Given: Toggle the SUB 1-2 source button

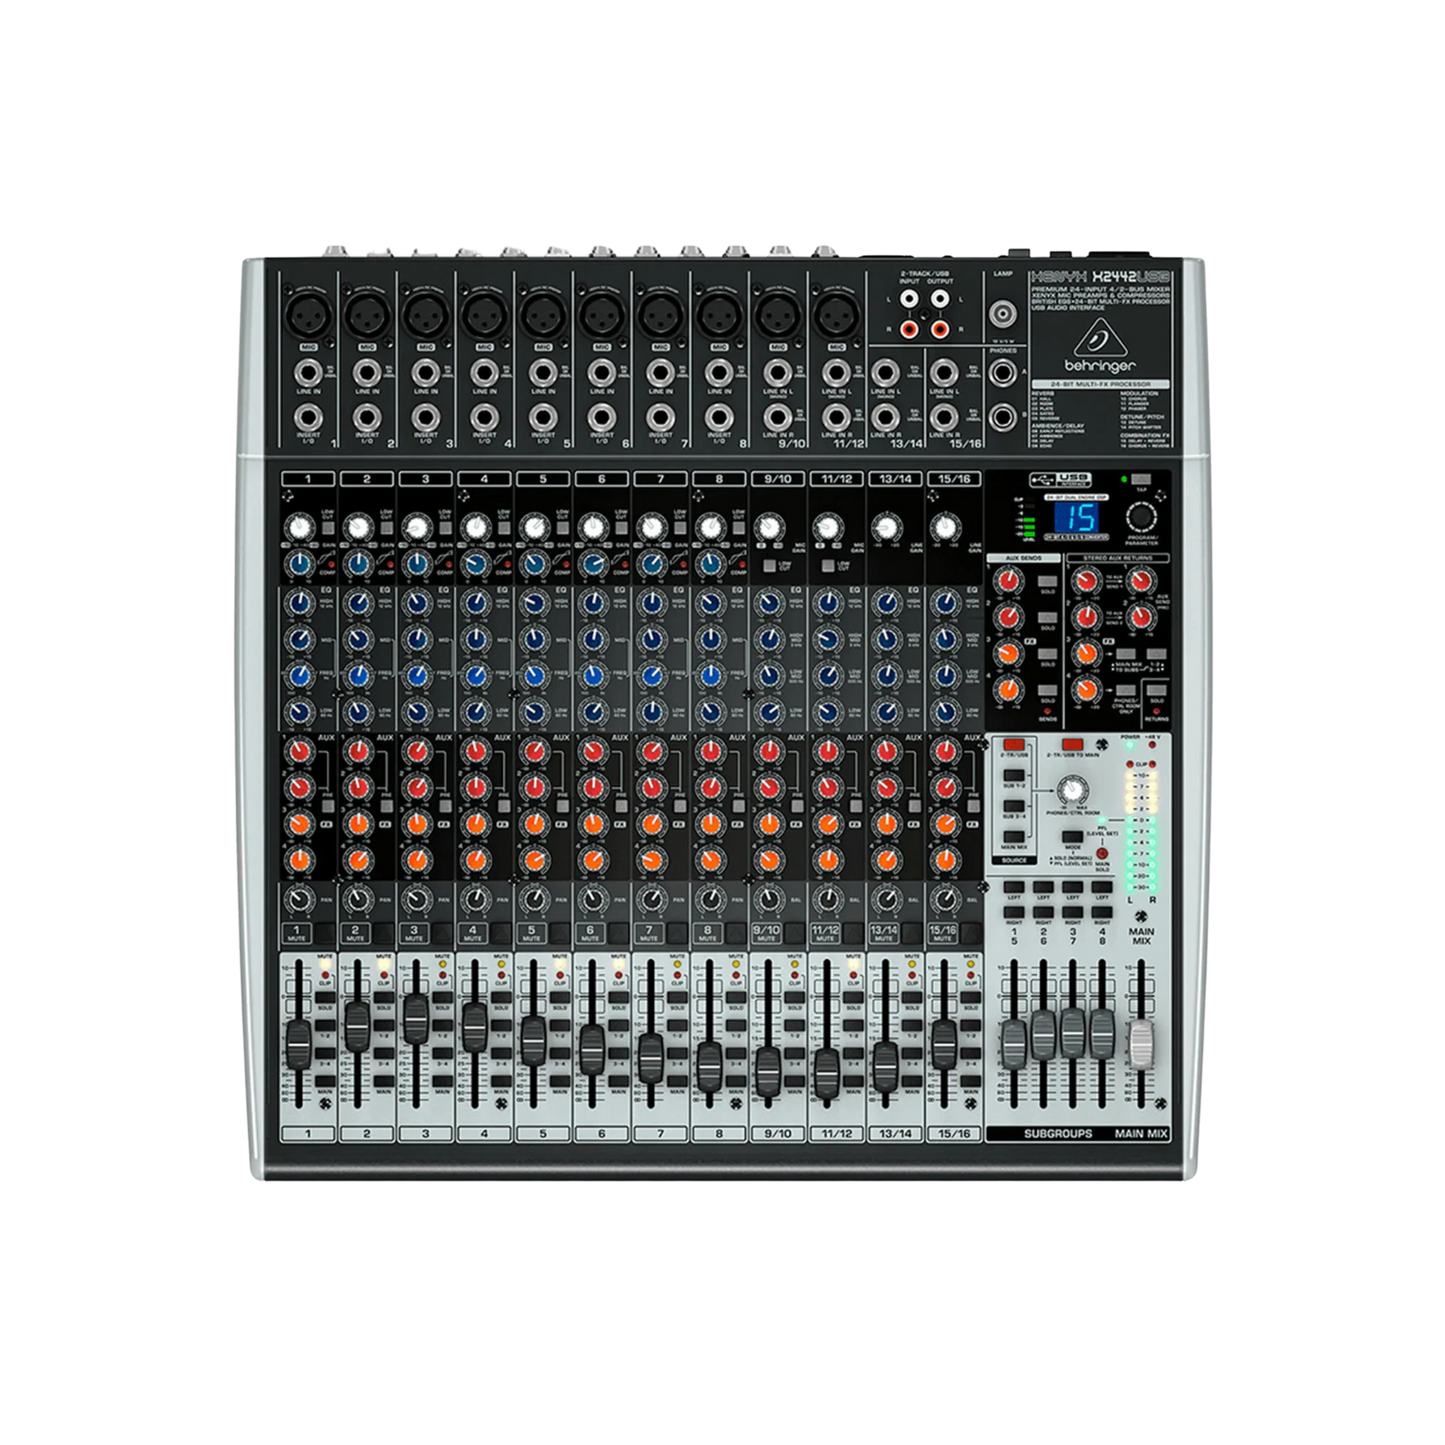Looking at the screenshot, I should coord(1015,775).
